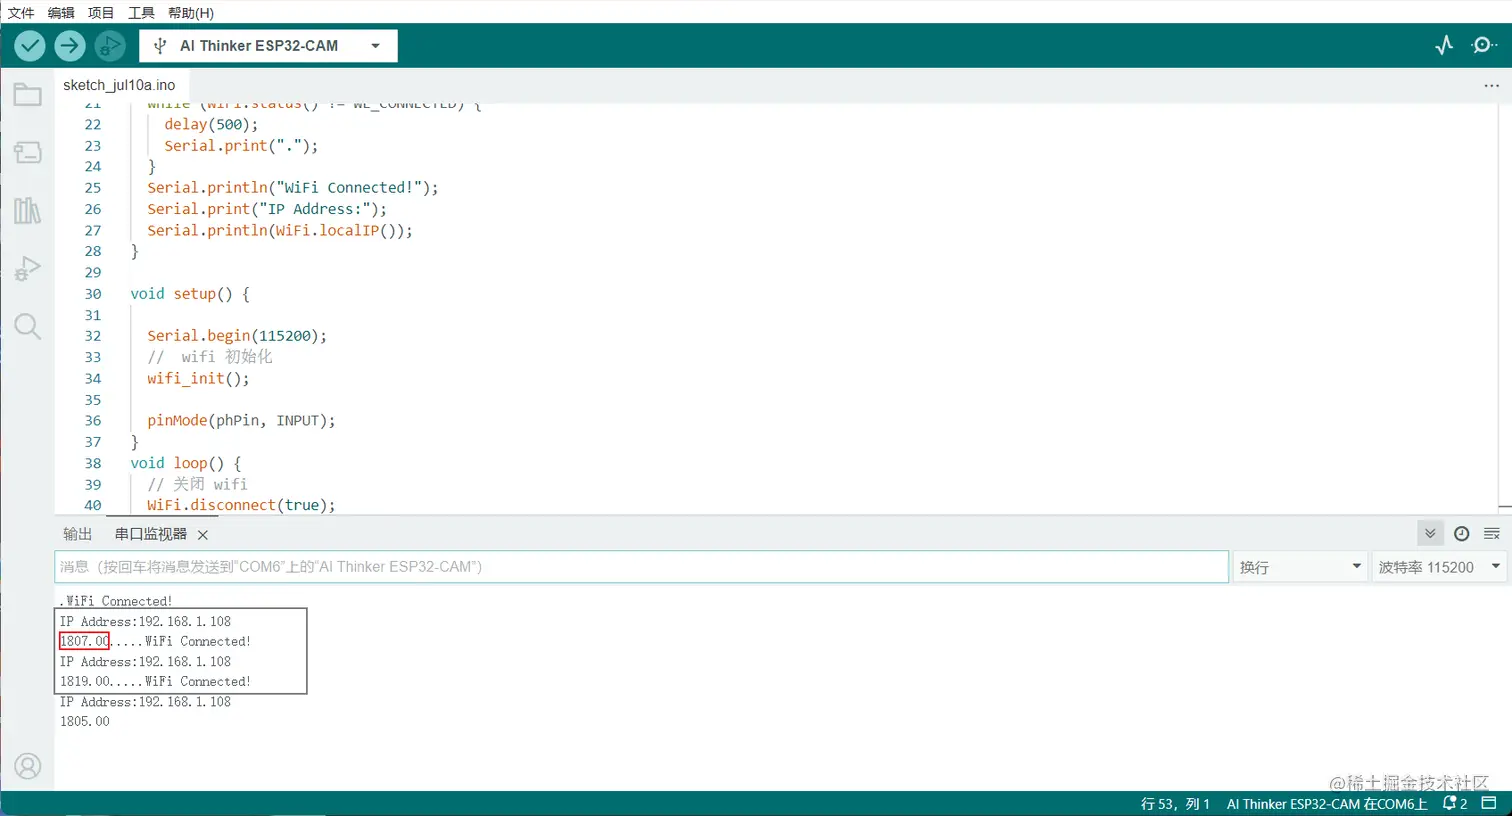
Task: Open the Sketchbook folder sidebar icon
Action: point(28,95)
